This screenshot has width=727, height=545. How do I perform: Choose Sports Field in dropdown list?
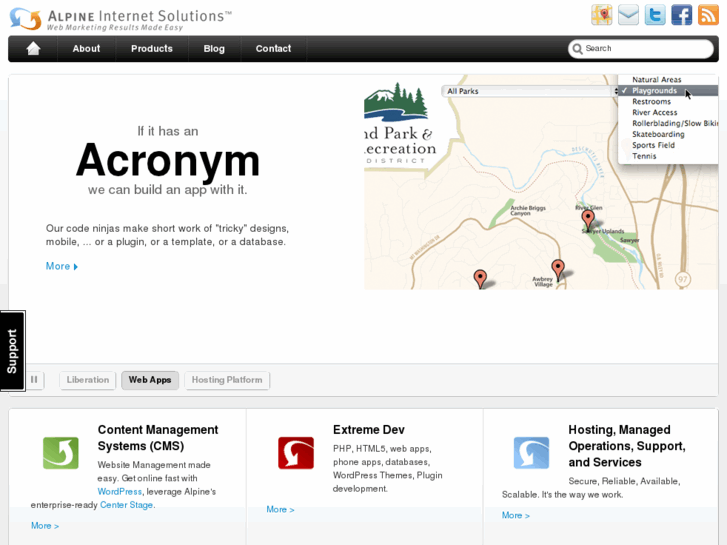(x=668, y=145)
